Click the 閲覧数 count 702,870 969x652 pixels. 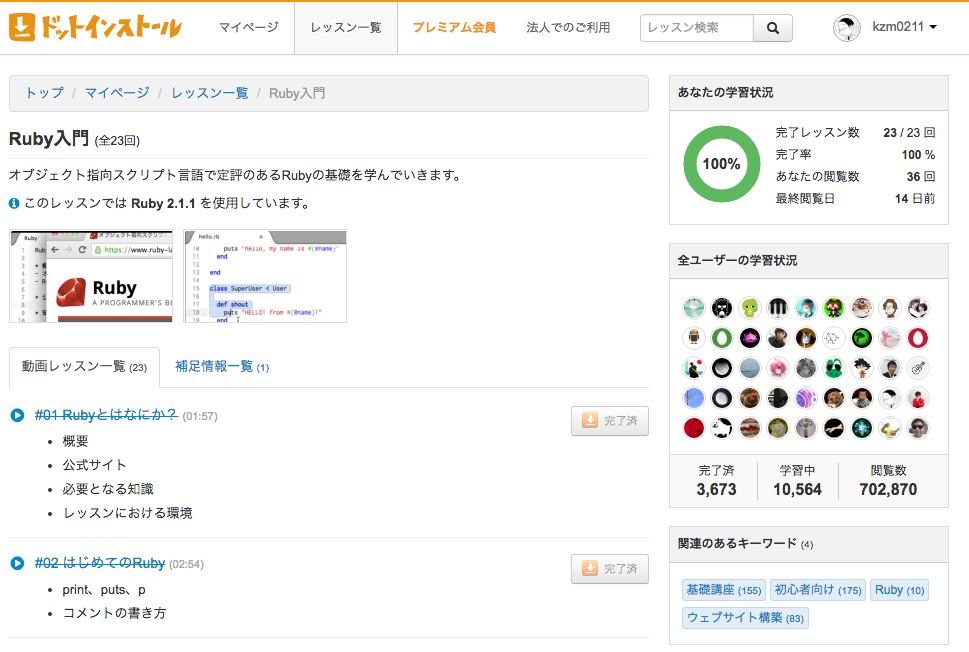click(x=888, y=489)
